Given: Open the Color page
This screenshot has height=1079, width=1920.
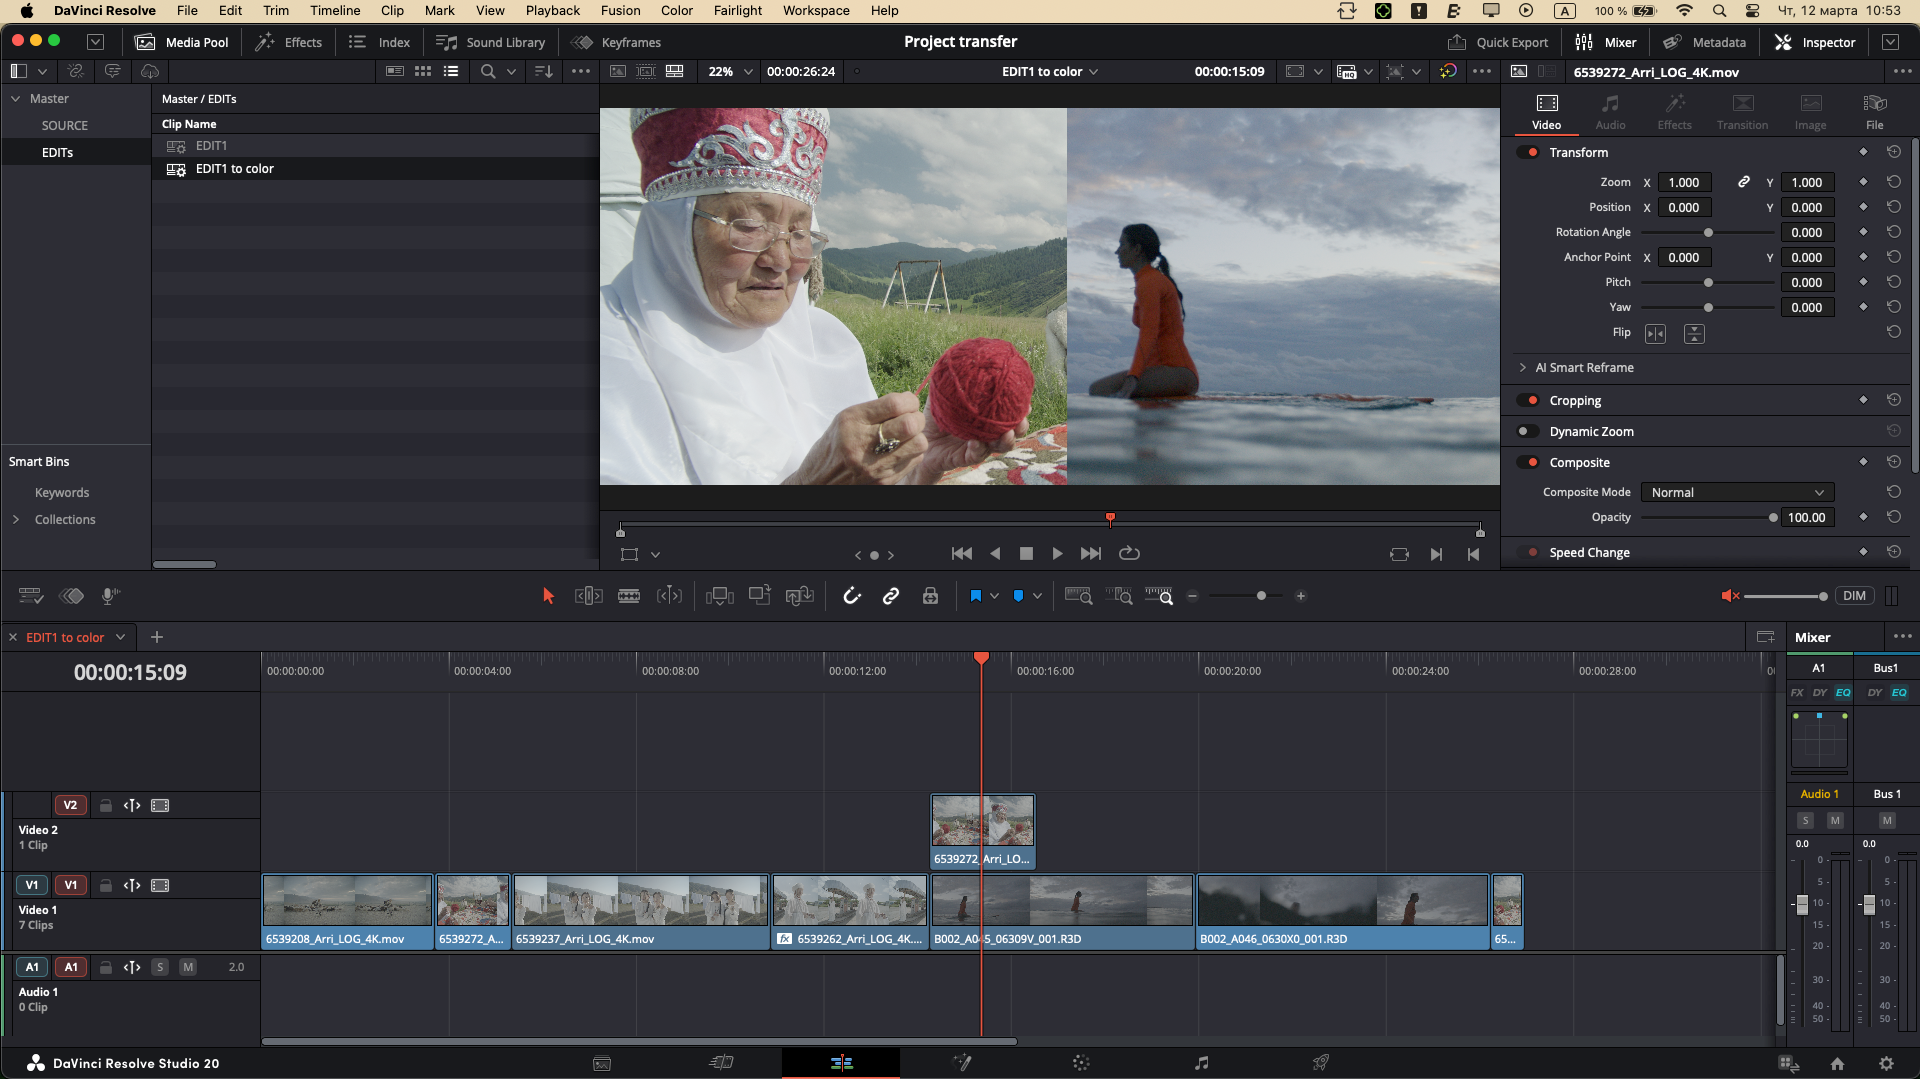Looking at the screenshot, I should [1082, 1063].
